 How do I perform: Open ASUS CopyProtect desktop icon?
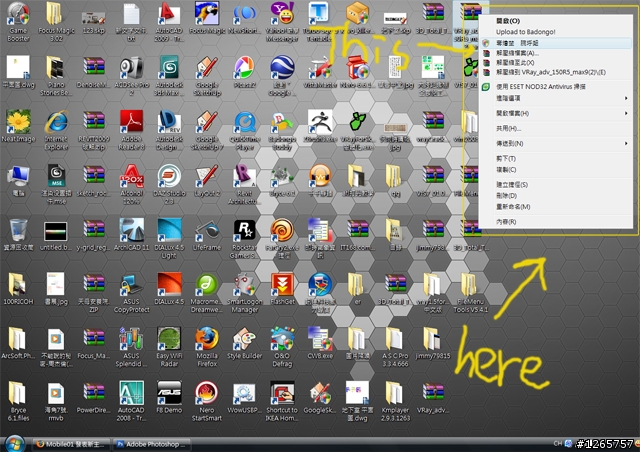tap(131, 293)
